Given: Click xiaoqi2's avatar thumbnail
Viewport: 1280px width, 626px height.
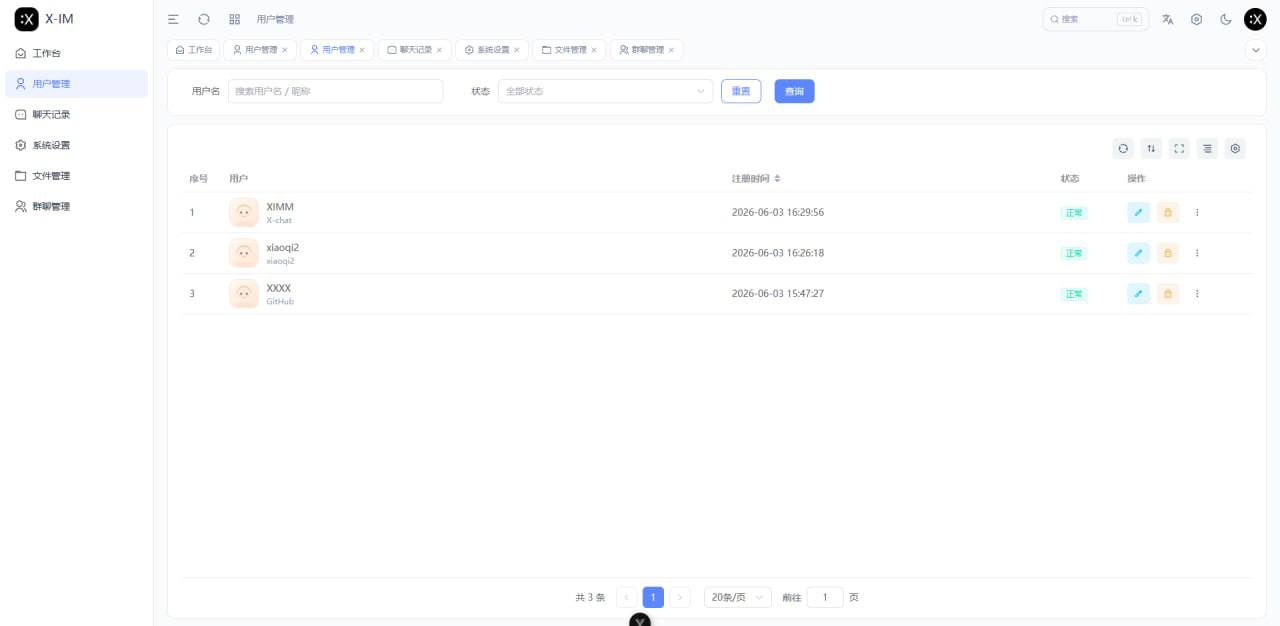Looking at the screenshot, I should (244, 253).
